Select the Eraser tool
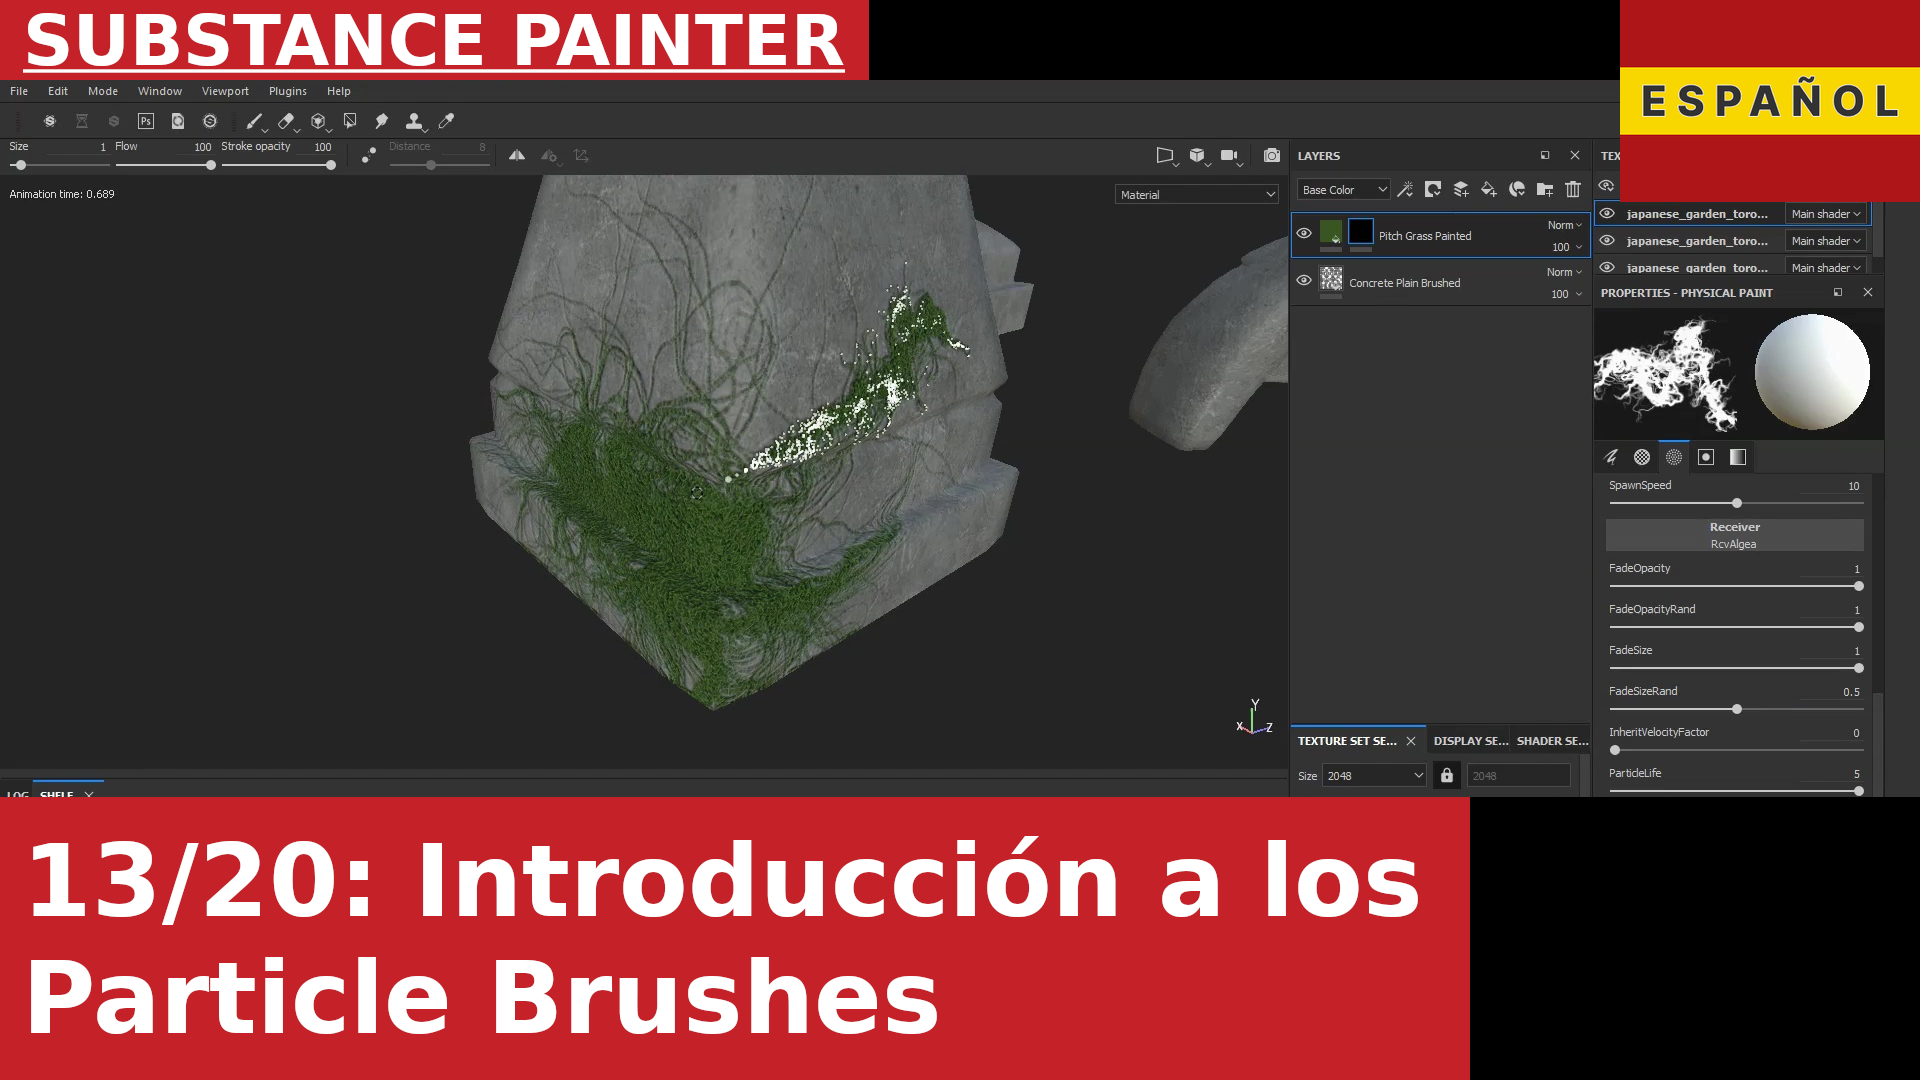 (x=286, y=121)
